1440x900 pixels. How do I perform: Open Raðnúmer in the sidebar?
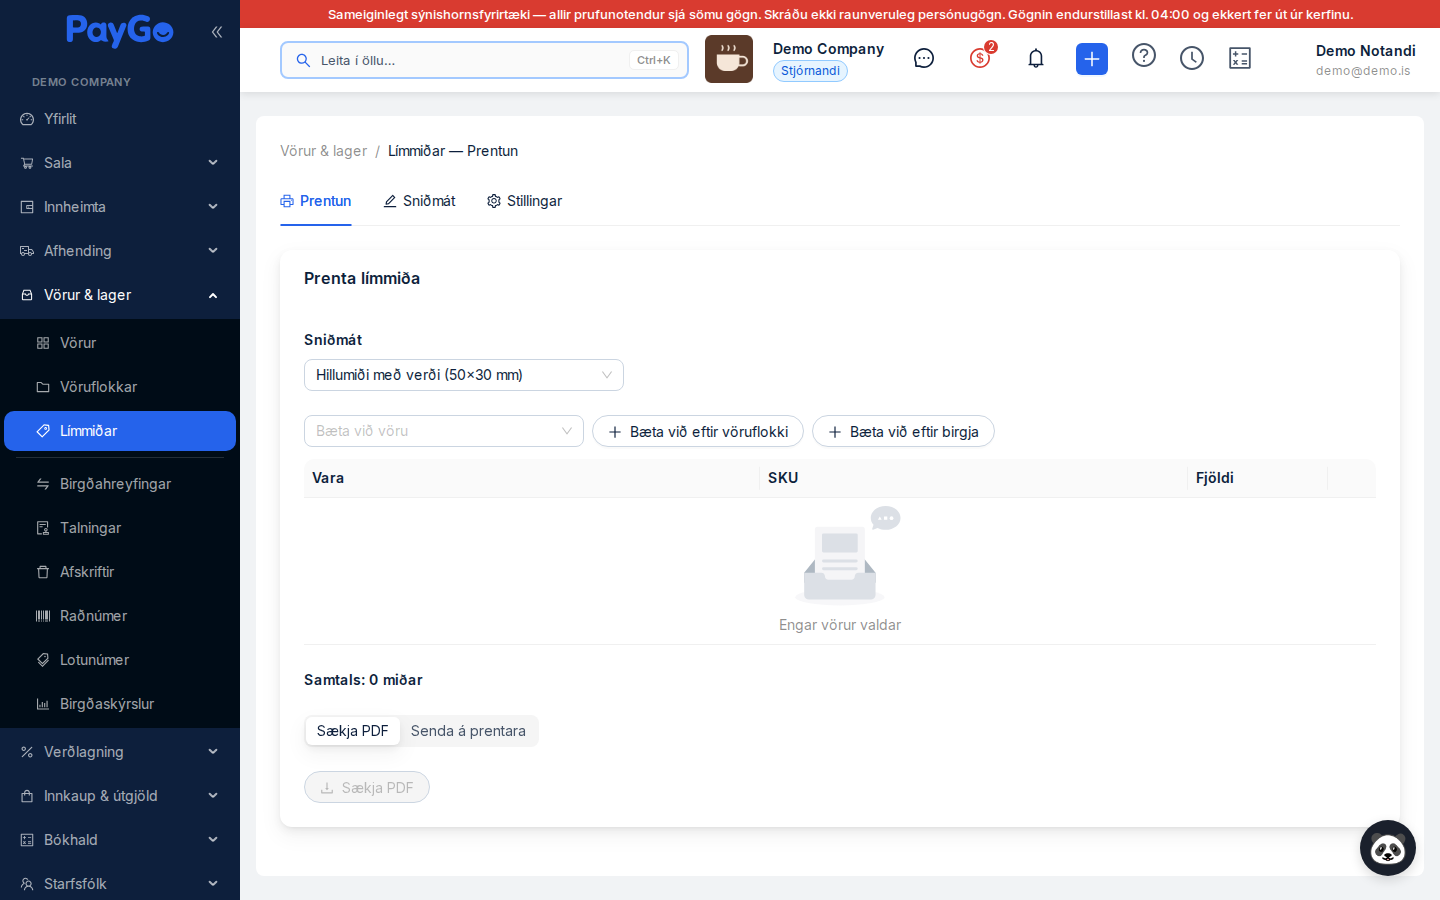[120, 616]
